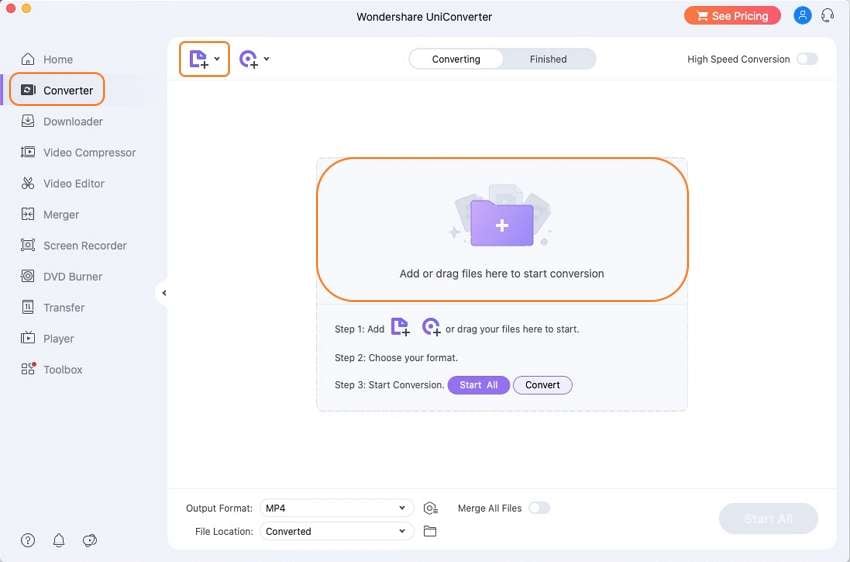Click the 'Add or drag files here' text

[502, 274]
